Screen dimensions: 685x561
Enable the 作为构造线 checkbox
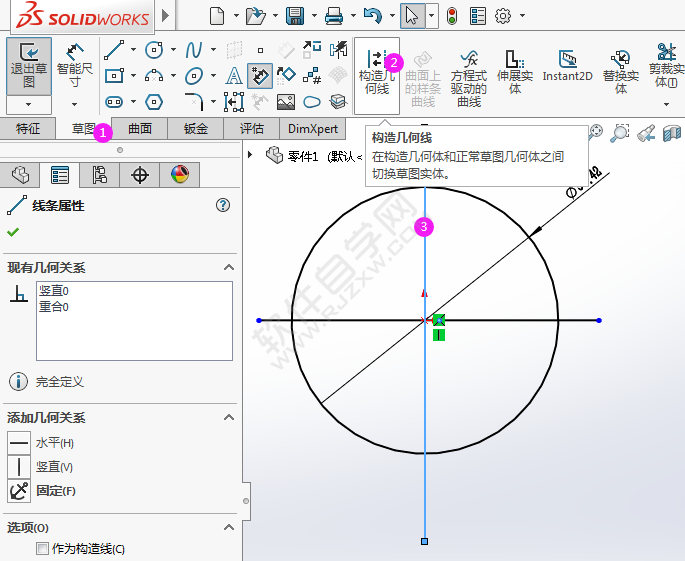coord(42,548)
